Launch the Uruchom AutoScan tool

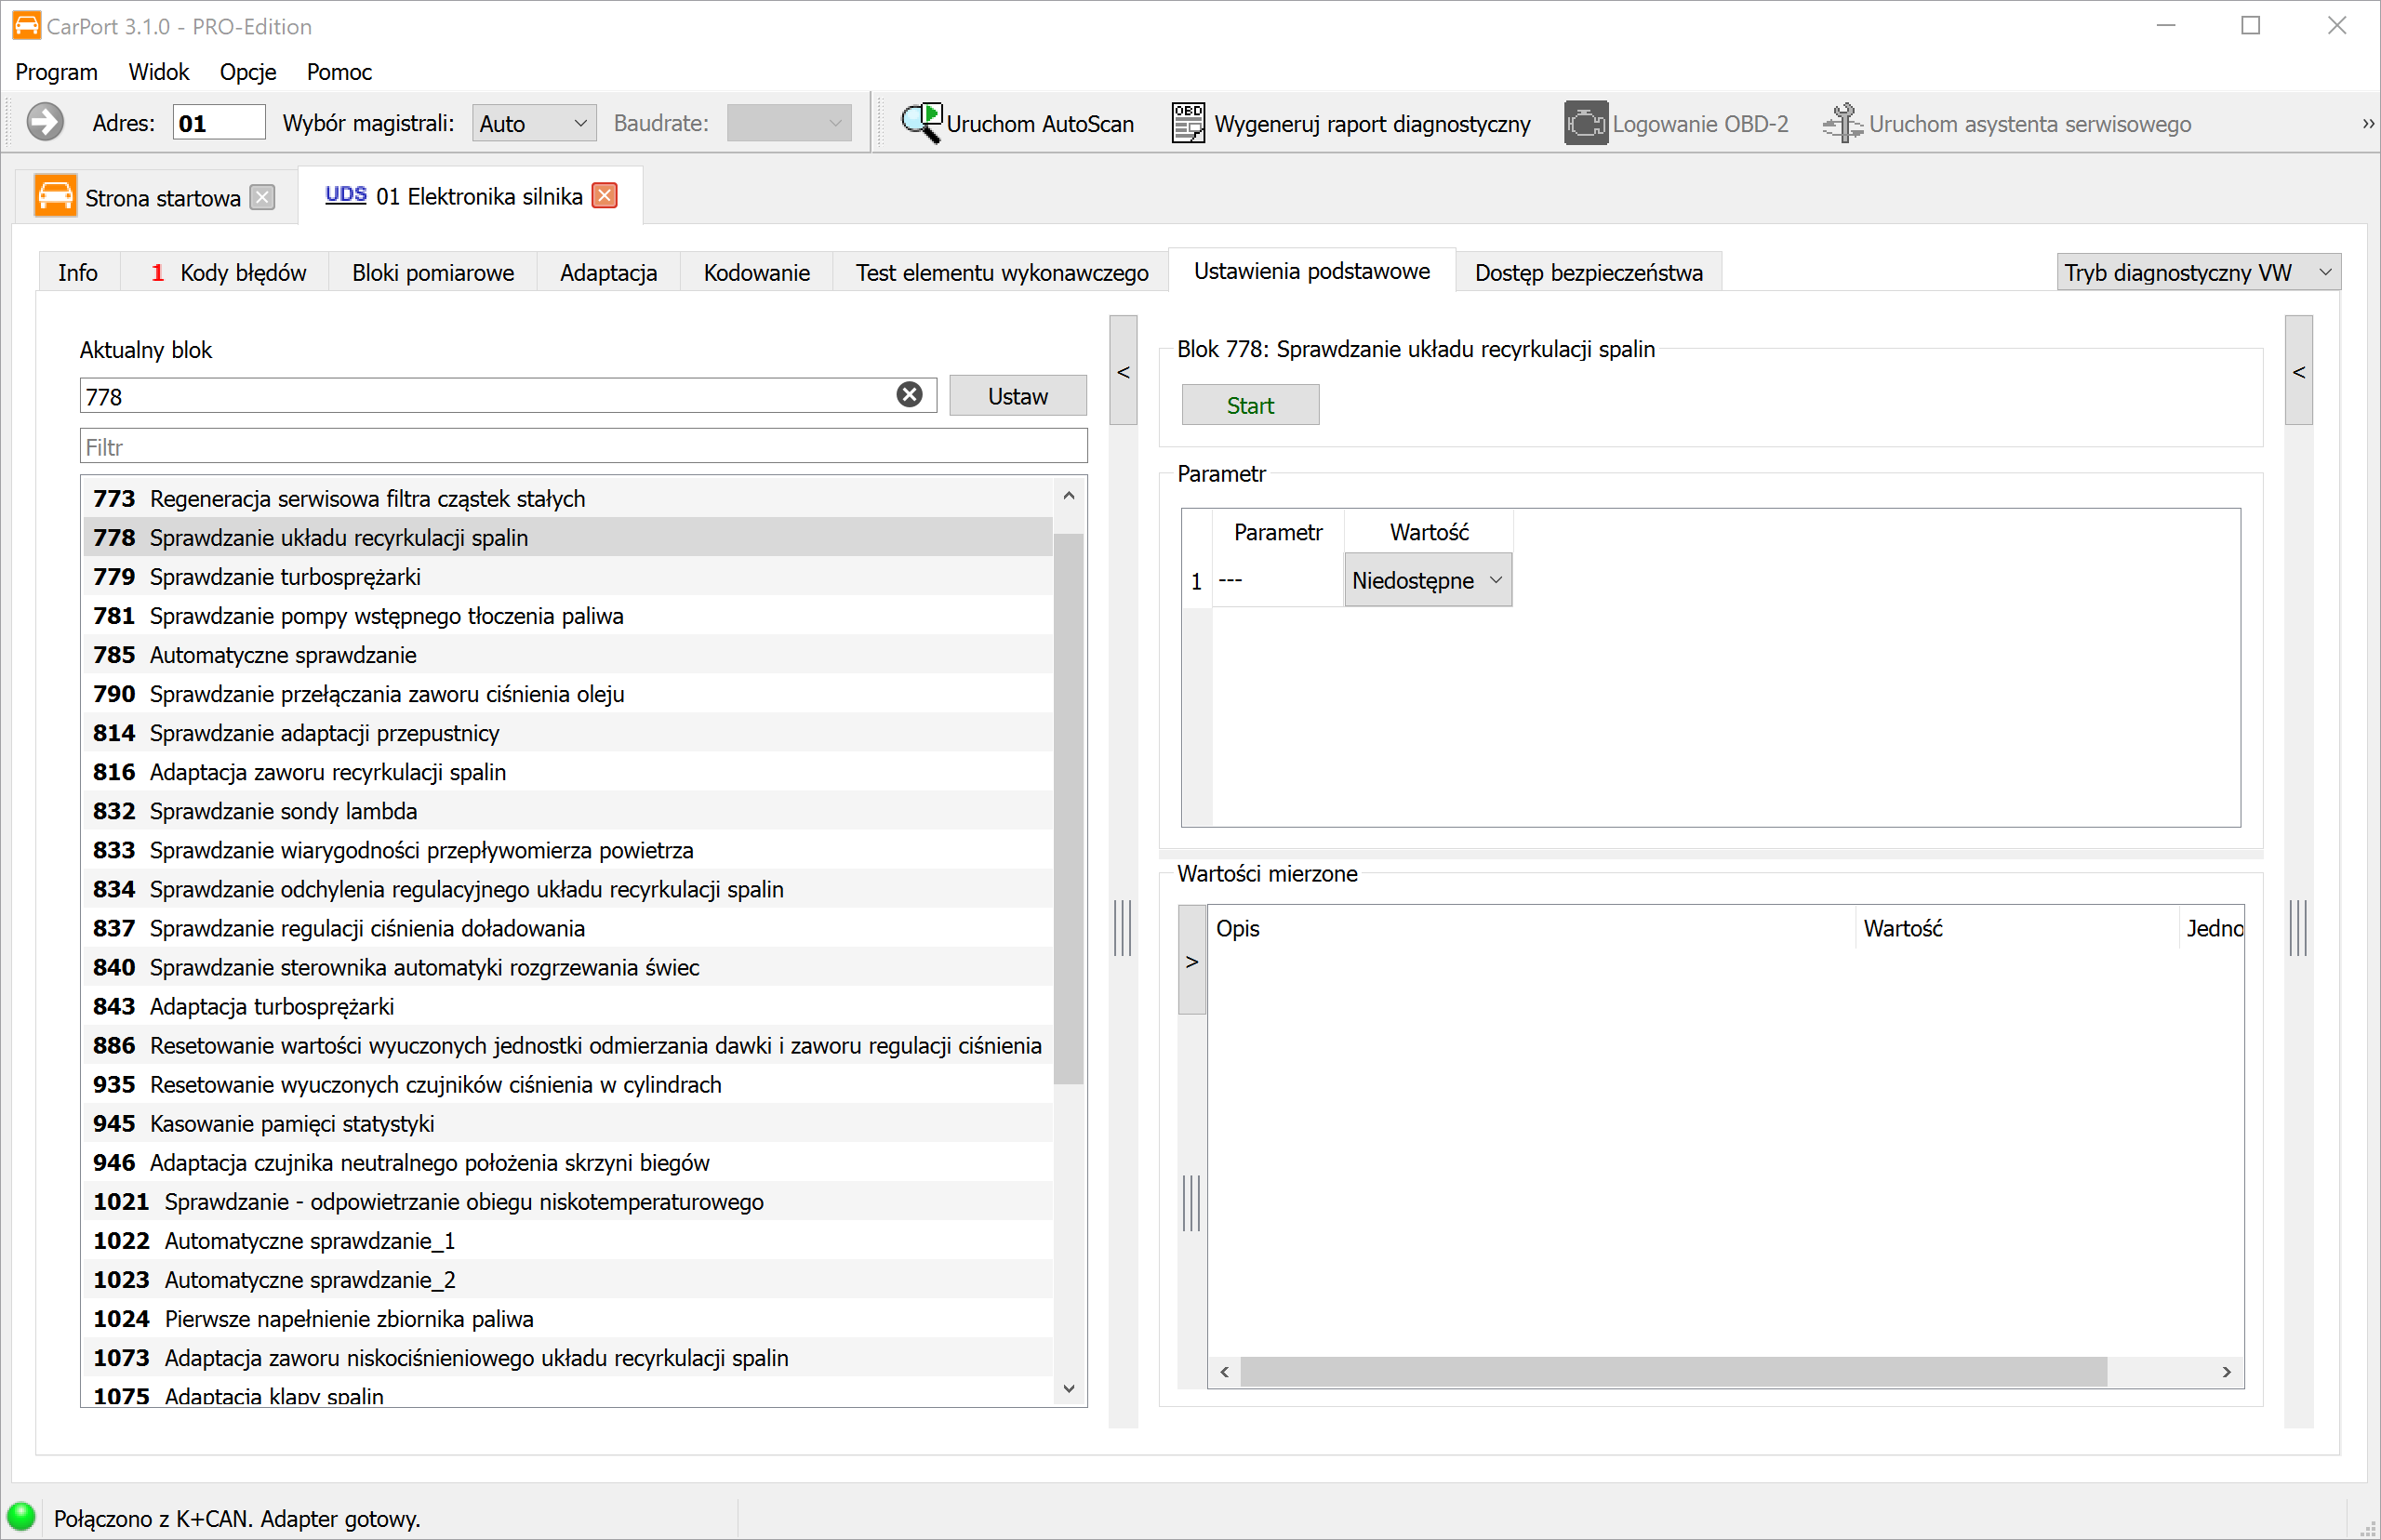pyautogui.click(x=1017, y=123)
